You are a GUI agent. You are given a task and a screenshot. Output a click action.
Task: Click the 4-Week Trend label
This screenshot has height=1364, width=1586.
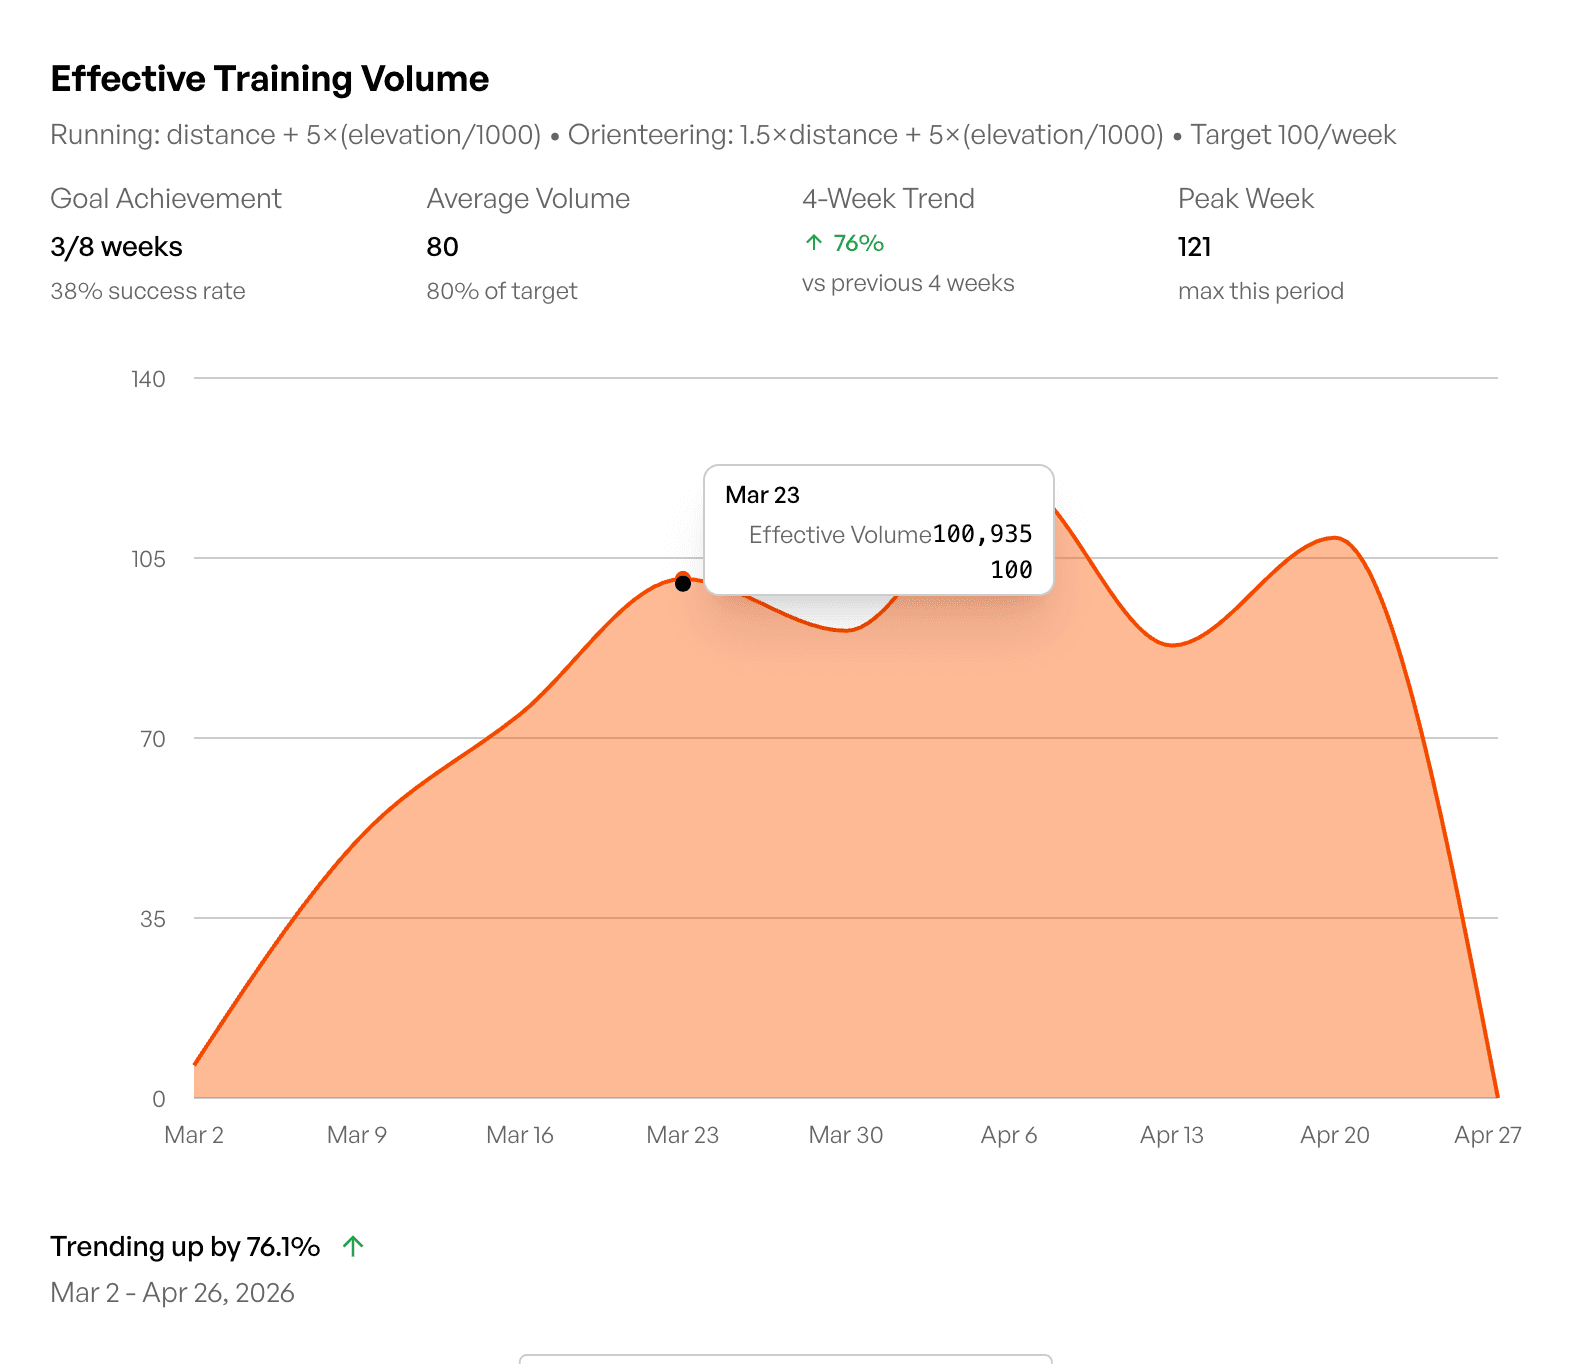(x=888, y=199)
